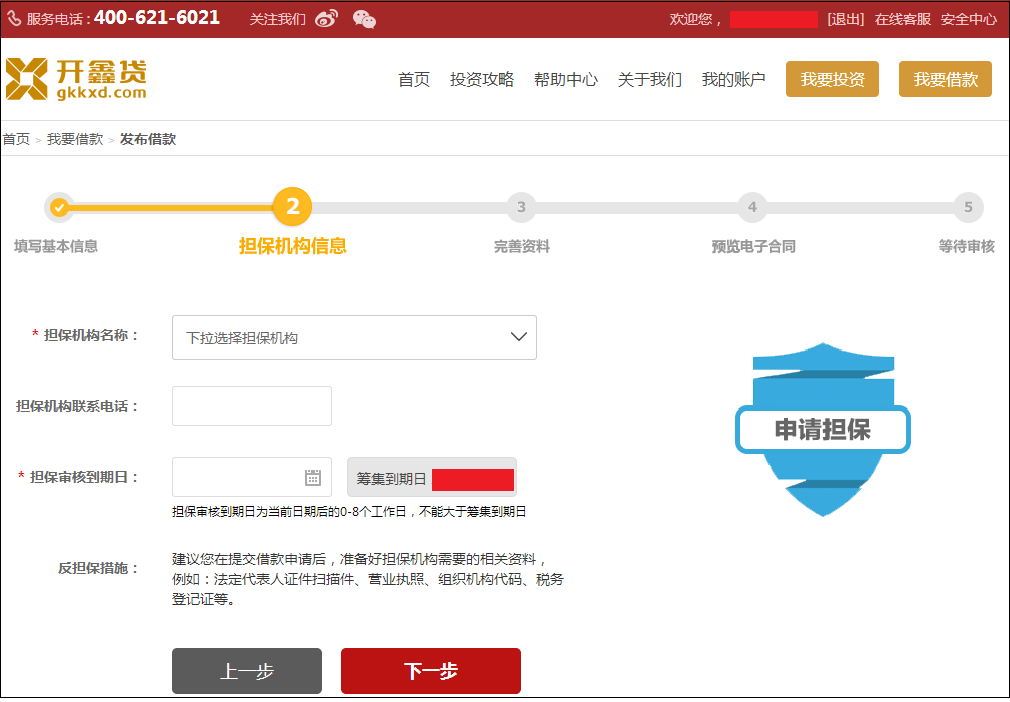Image resolution: width=1010 pixels, height=702 pixels.
Task: Click the 退出 logout link
Action: 845,19
